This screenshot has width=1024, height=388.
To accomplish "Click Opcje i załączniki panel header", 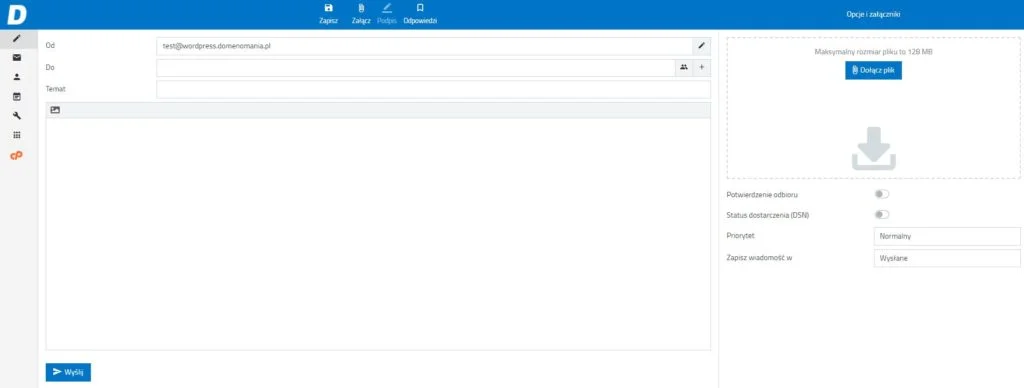I will pos(873,14).
